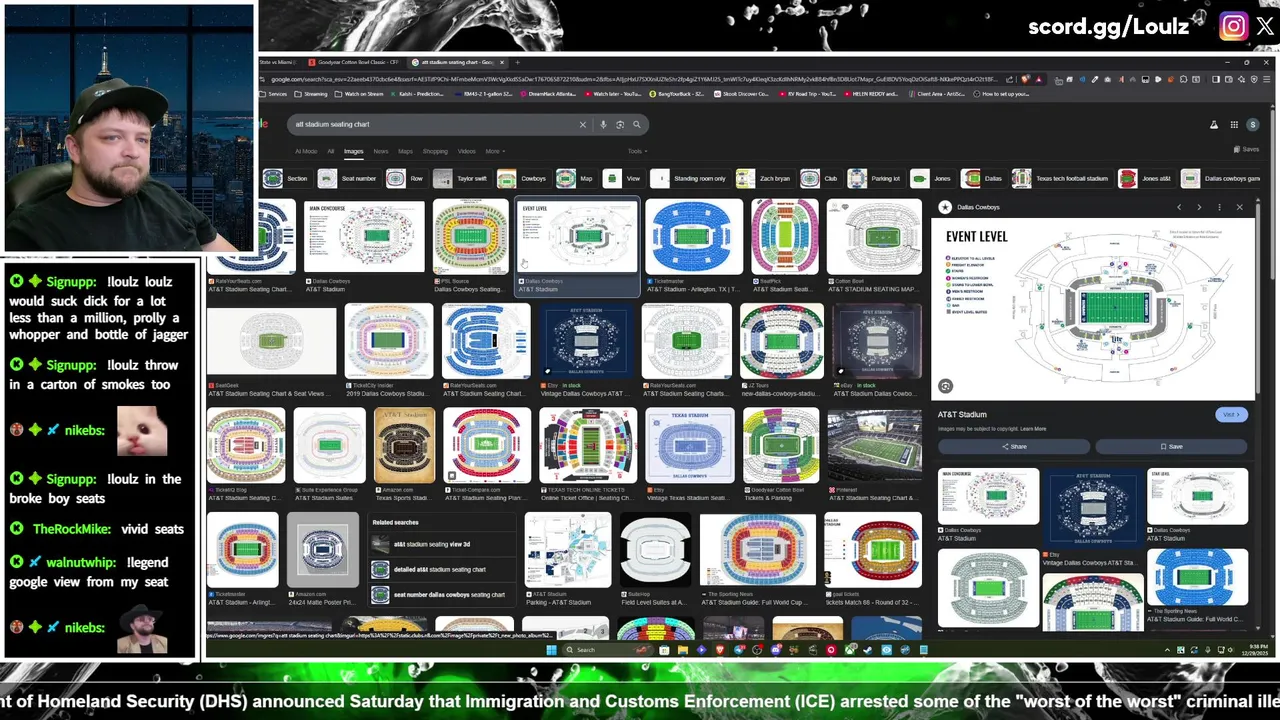Viewport: 1280px width, 720px height.
Task: Expand the Tools dropdown
Action: pyautogui.click(x=636, y=151)
